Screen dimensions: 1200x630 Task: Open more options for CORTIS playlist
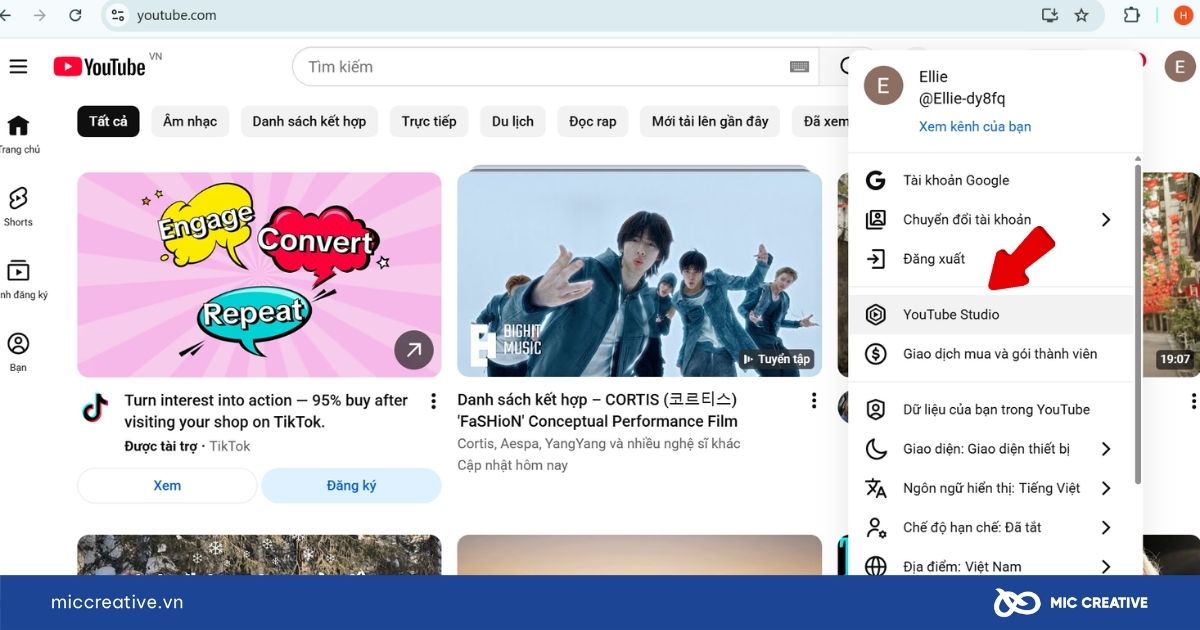point(814,401)
